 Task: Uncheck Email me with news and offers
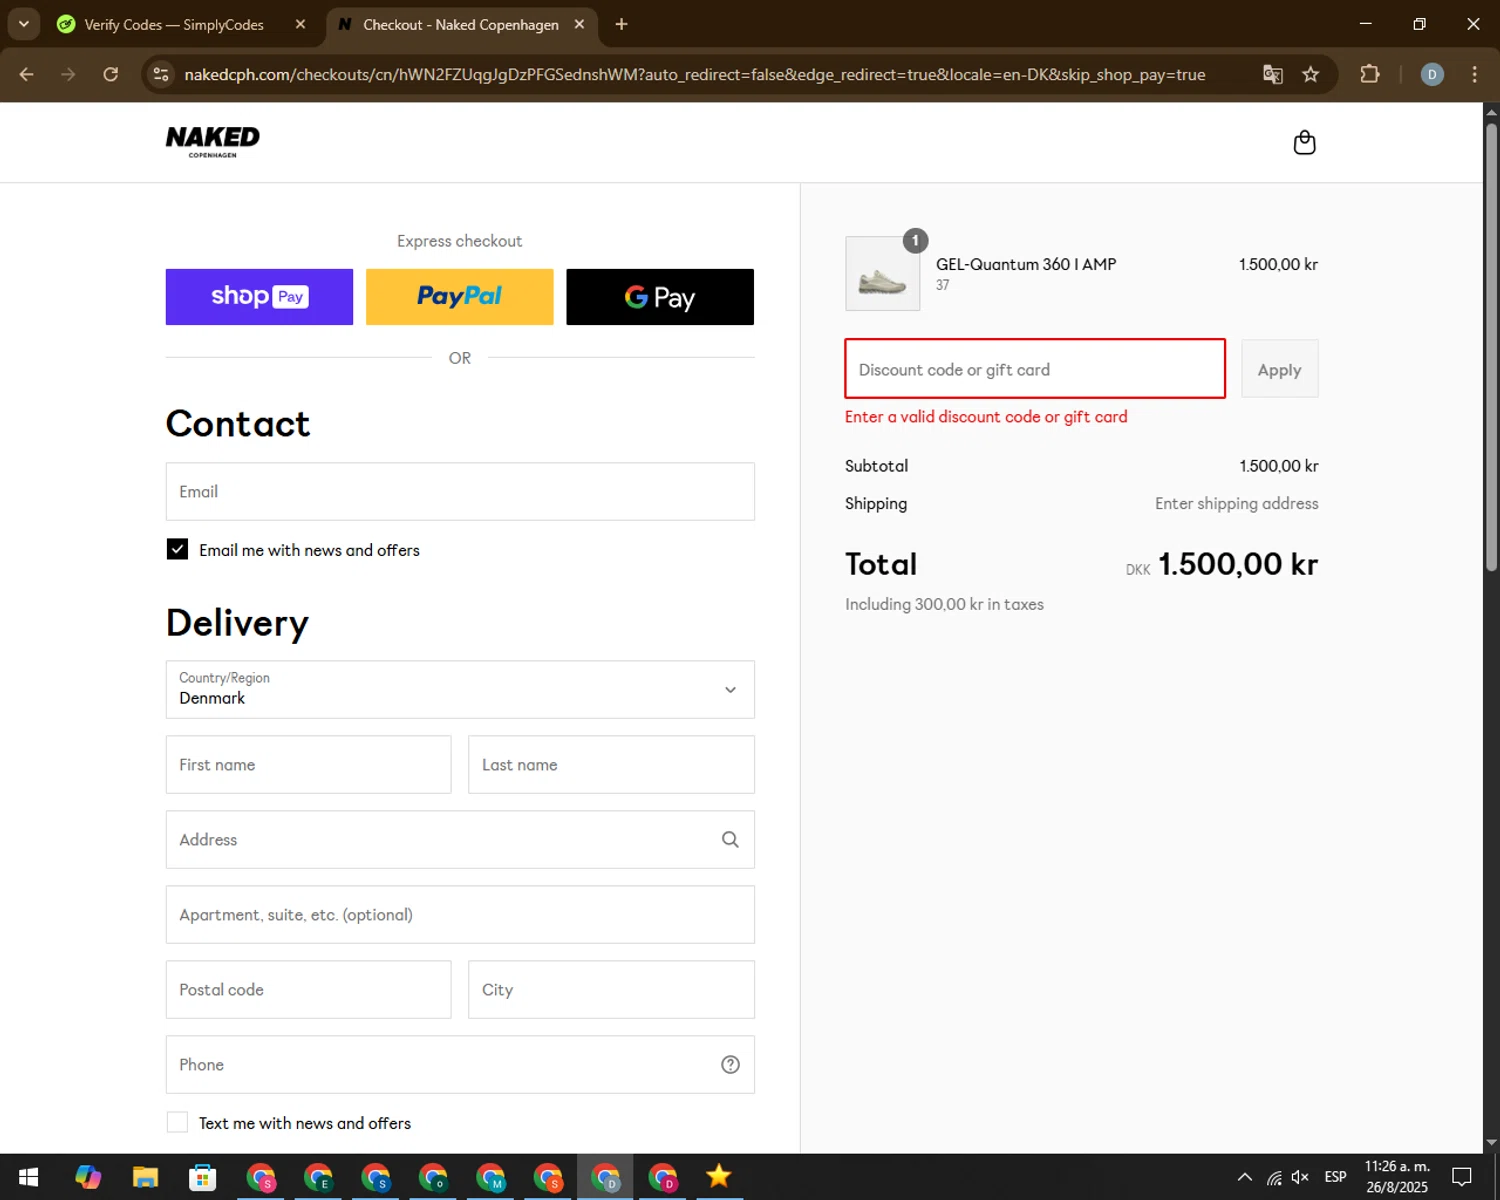[177, 549]
